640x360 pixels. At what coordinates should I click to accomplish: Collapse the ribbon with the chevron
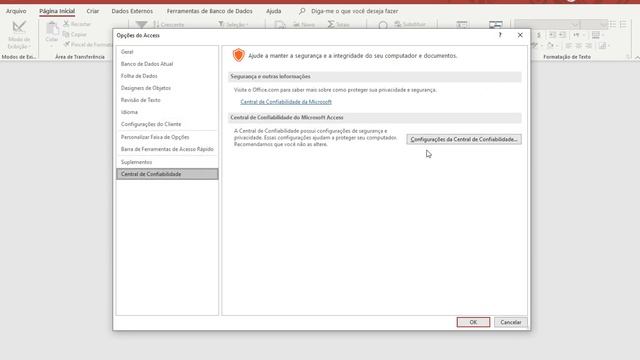pos(637,58)
